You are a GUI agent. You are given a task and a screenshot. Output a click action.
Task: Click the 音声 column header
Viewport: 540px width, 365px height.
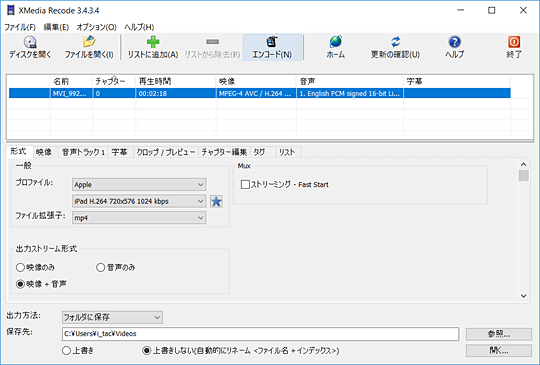tap(350, 82)
